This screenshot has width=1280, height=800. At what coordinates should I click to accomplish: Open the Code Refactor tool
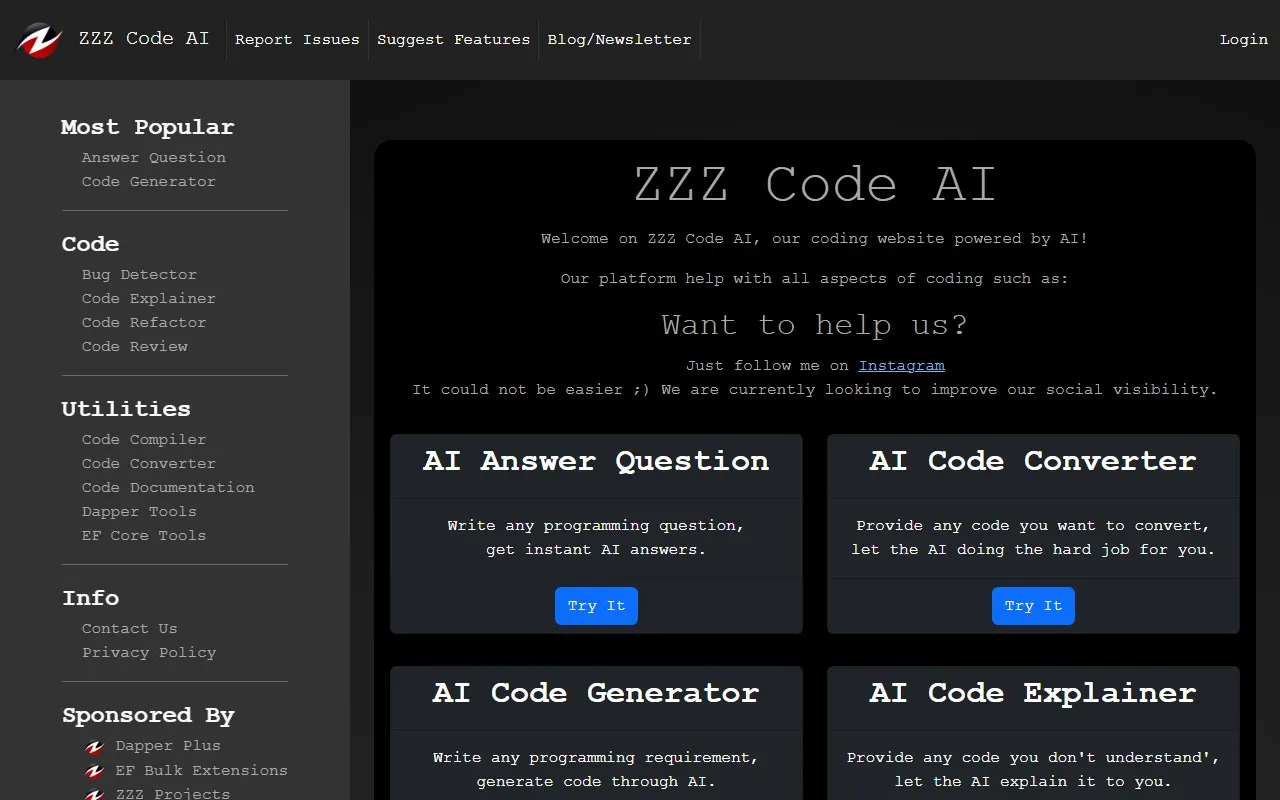pos(143,322)
